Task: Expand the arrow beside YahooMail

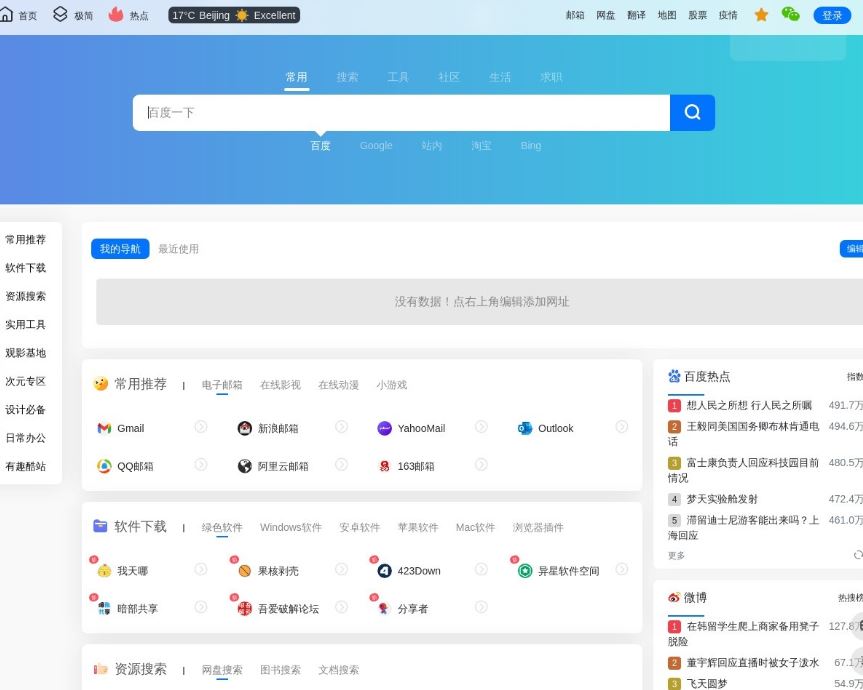Action: [481, 428]
